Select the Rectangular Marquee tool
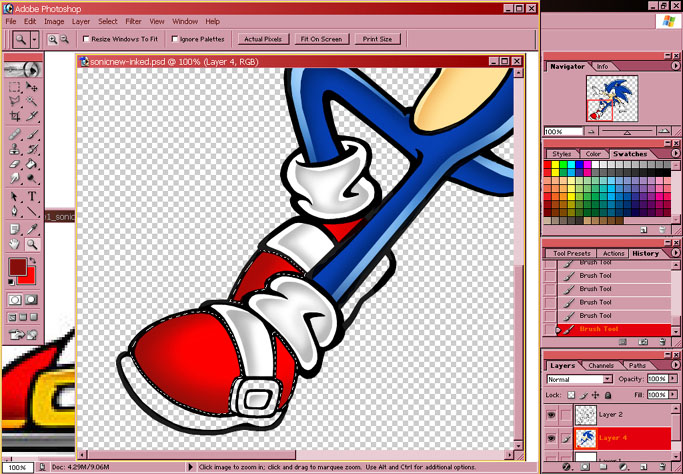The height and width of the screenshot is (474, 683). tap(14, 87)
